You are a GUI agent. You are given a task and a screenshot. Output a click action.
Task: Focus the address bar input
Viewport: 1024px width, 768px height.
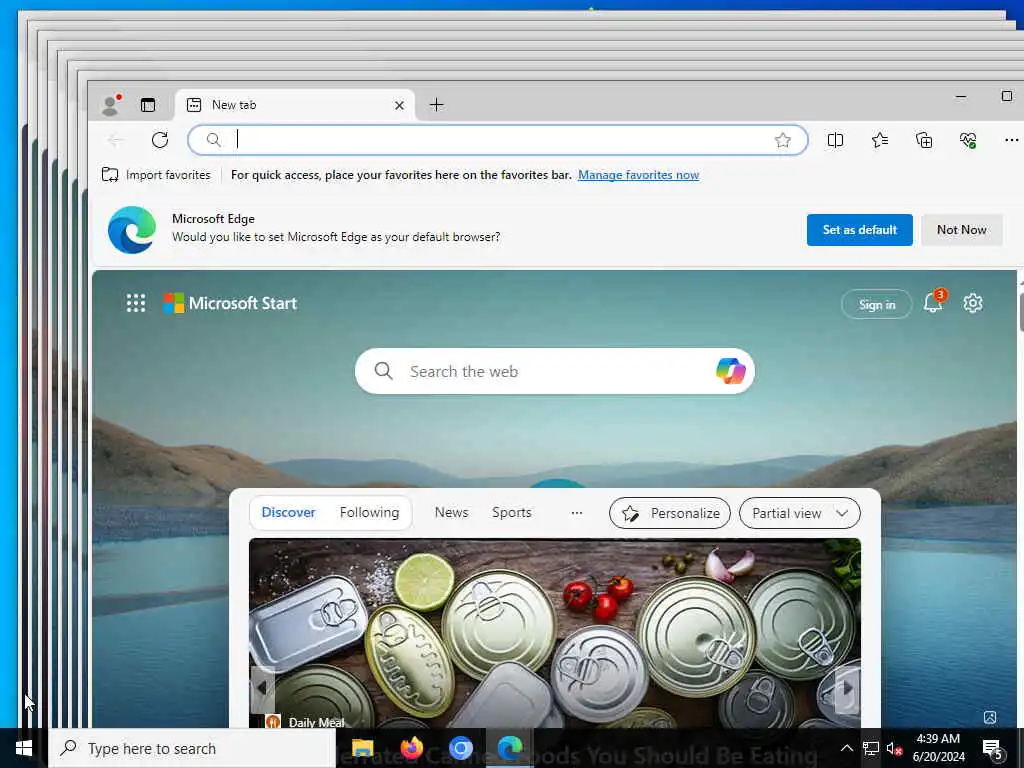[x=498, y=140]
